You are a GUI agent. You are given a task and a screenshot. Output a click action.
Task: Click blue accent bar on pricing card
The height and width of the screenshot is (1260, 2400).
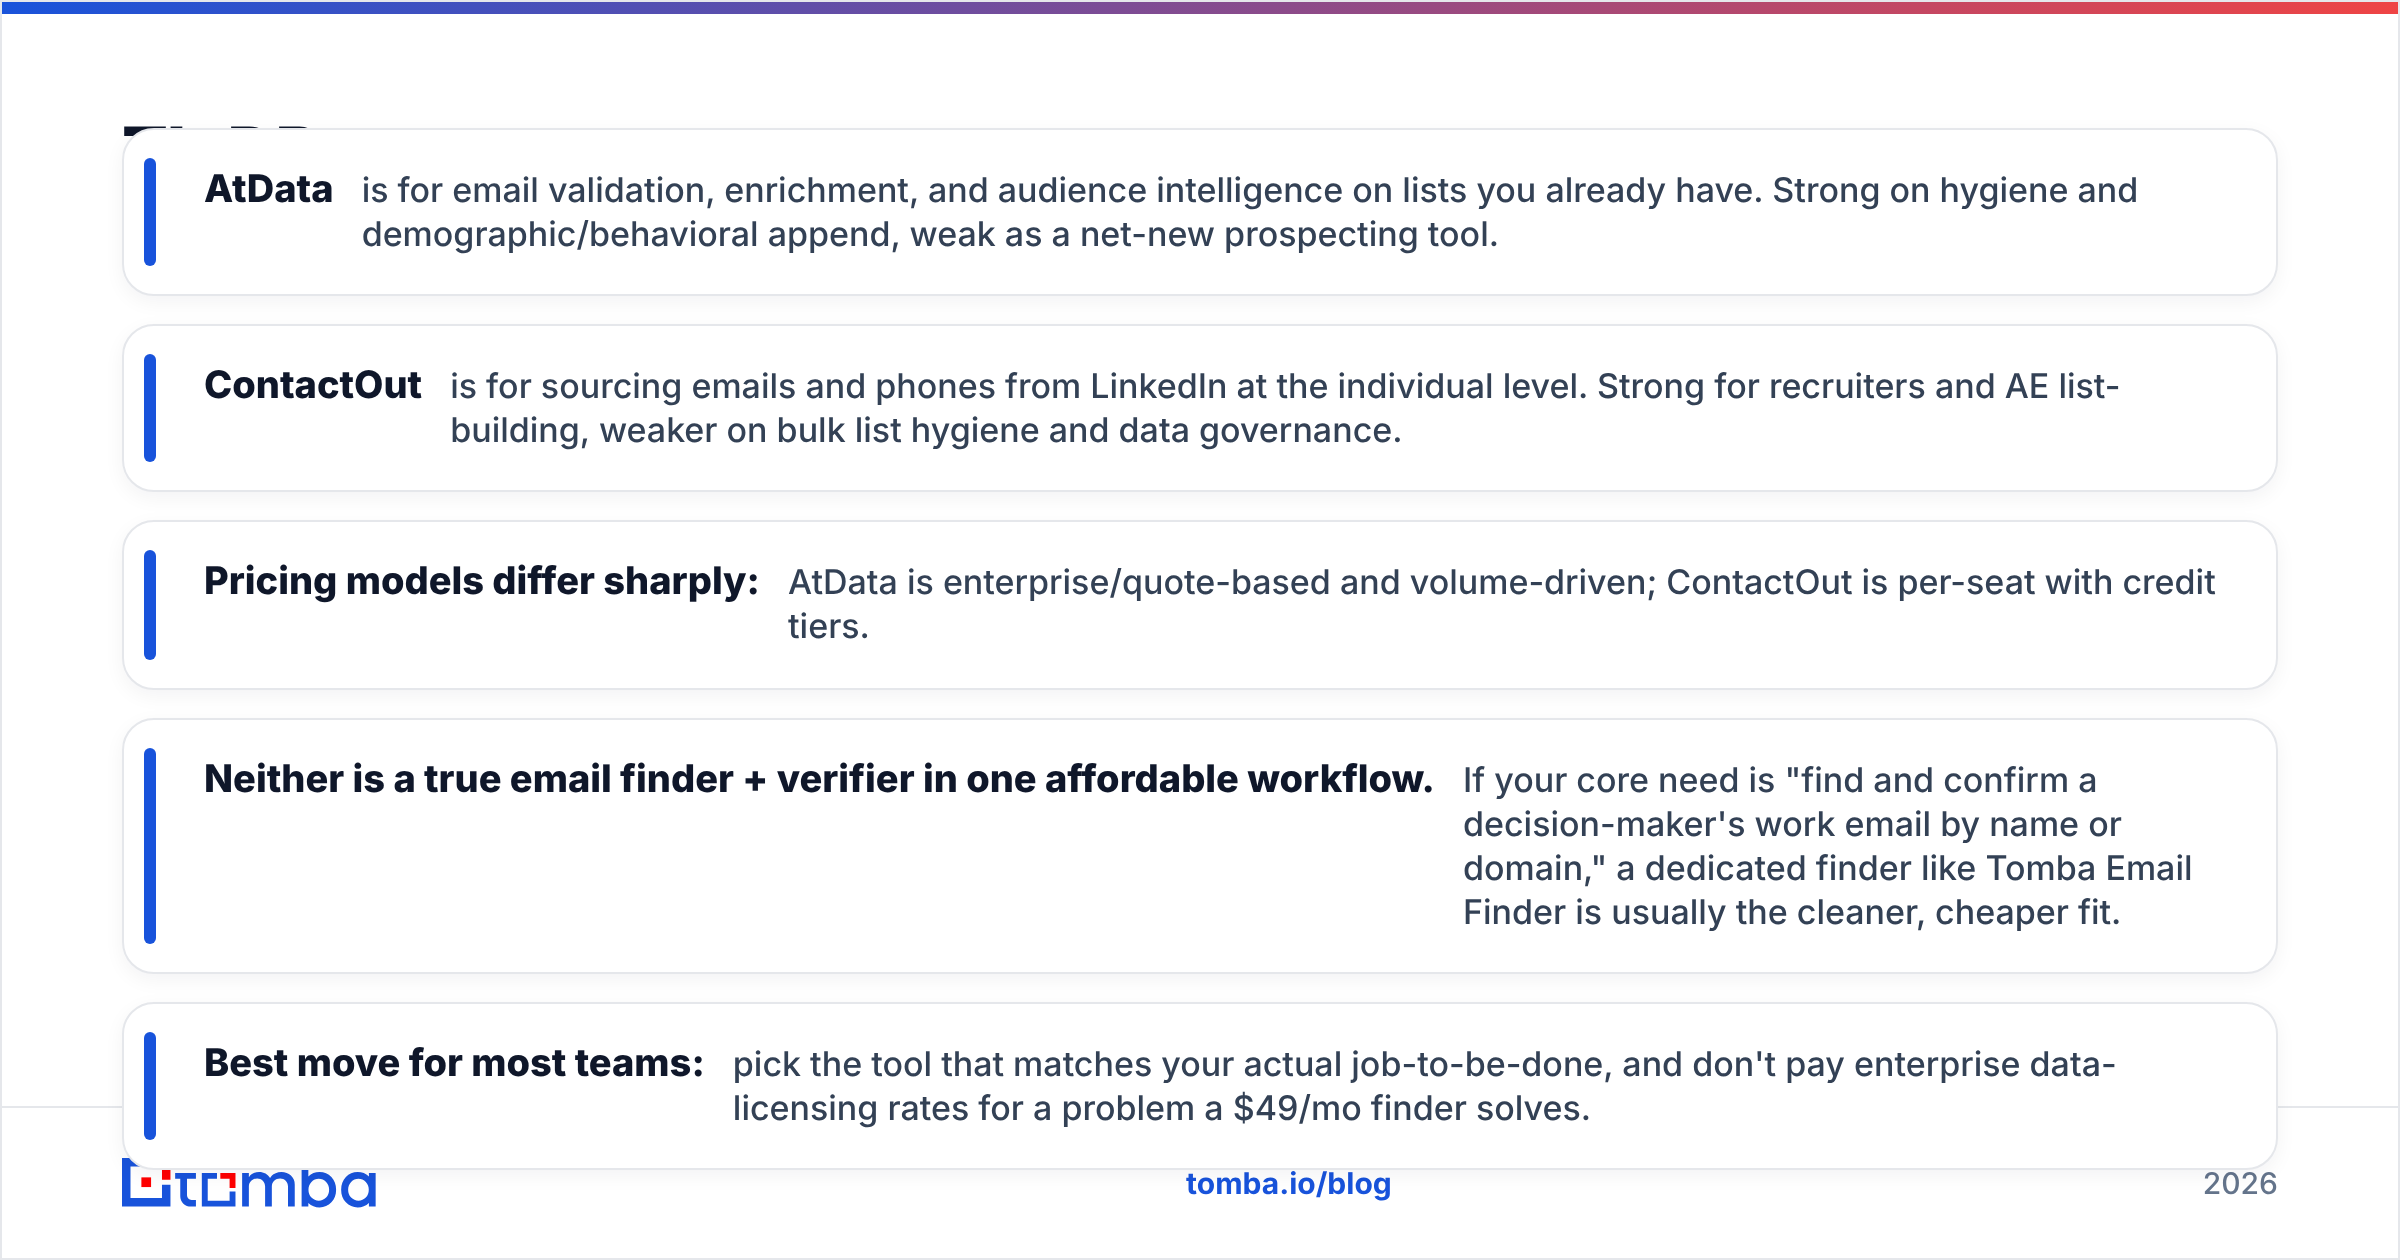(x=150, y=605)
